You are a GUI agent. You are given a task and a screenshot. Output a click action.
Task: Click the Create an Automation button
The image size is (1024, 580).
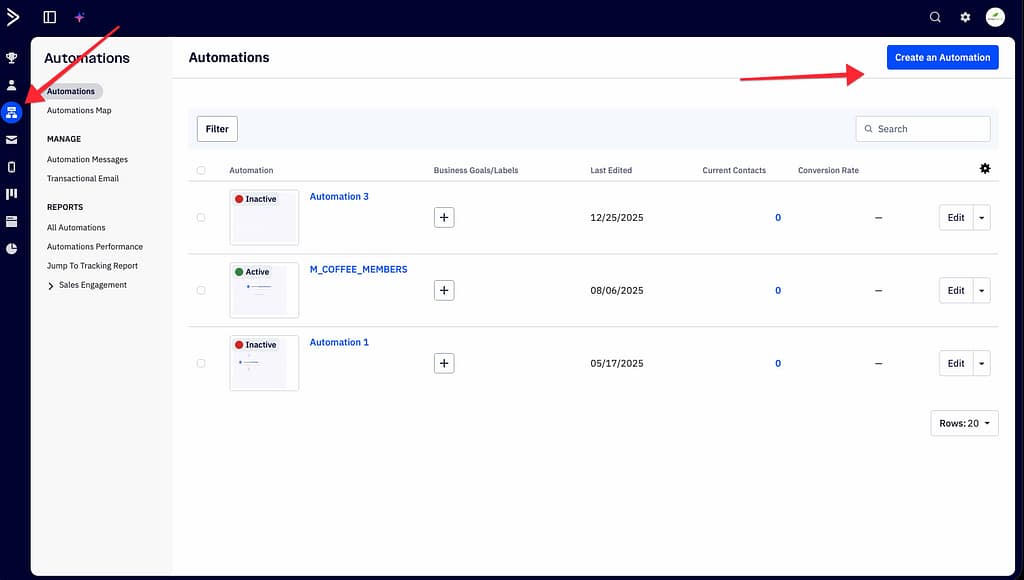tap(942, 57)
